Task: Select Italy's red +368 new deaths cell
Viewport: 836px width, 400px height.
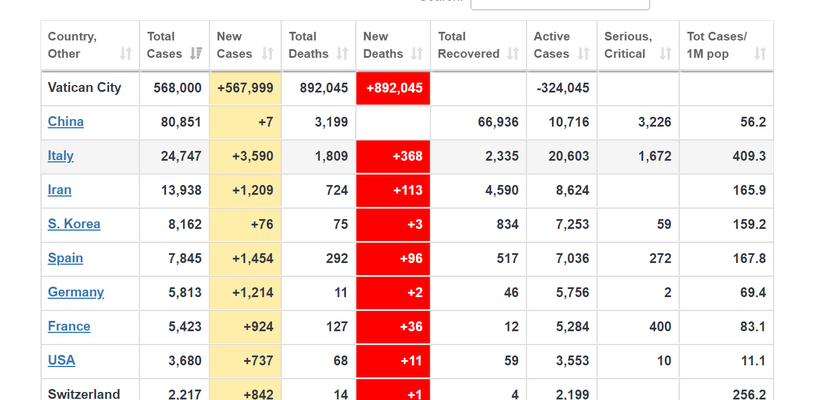Action: 393,156
